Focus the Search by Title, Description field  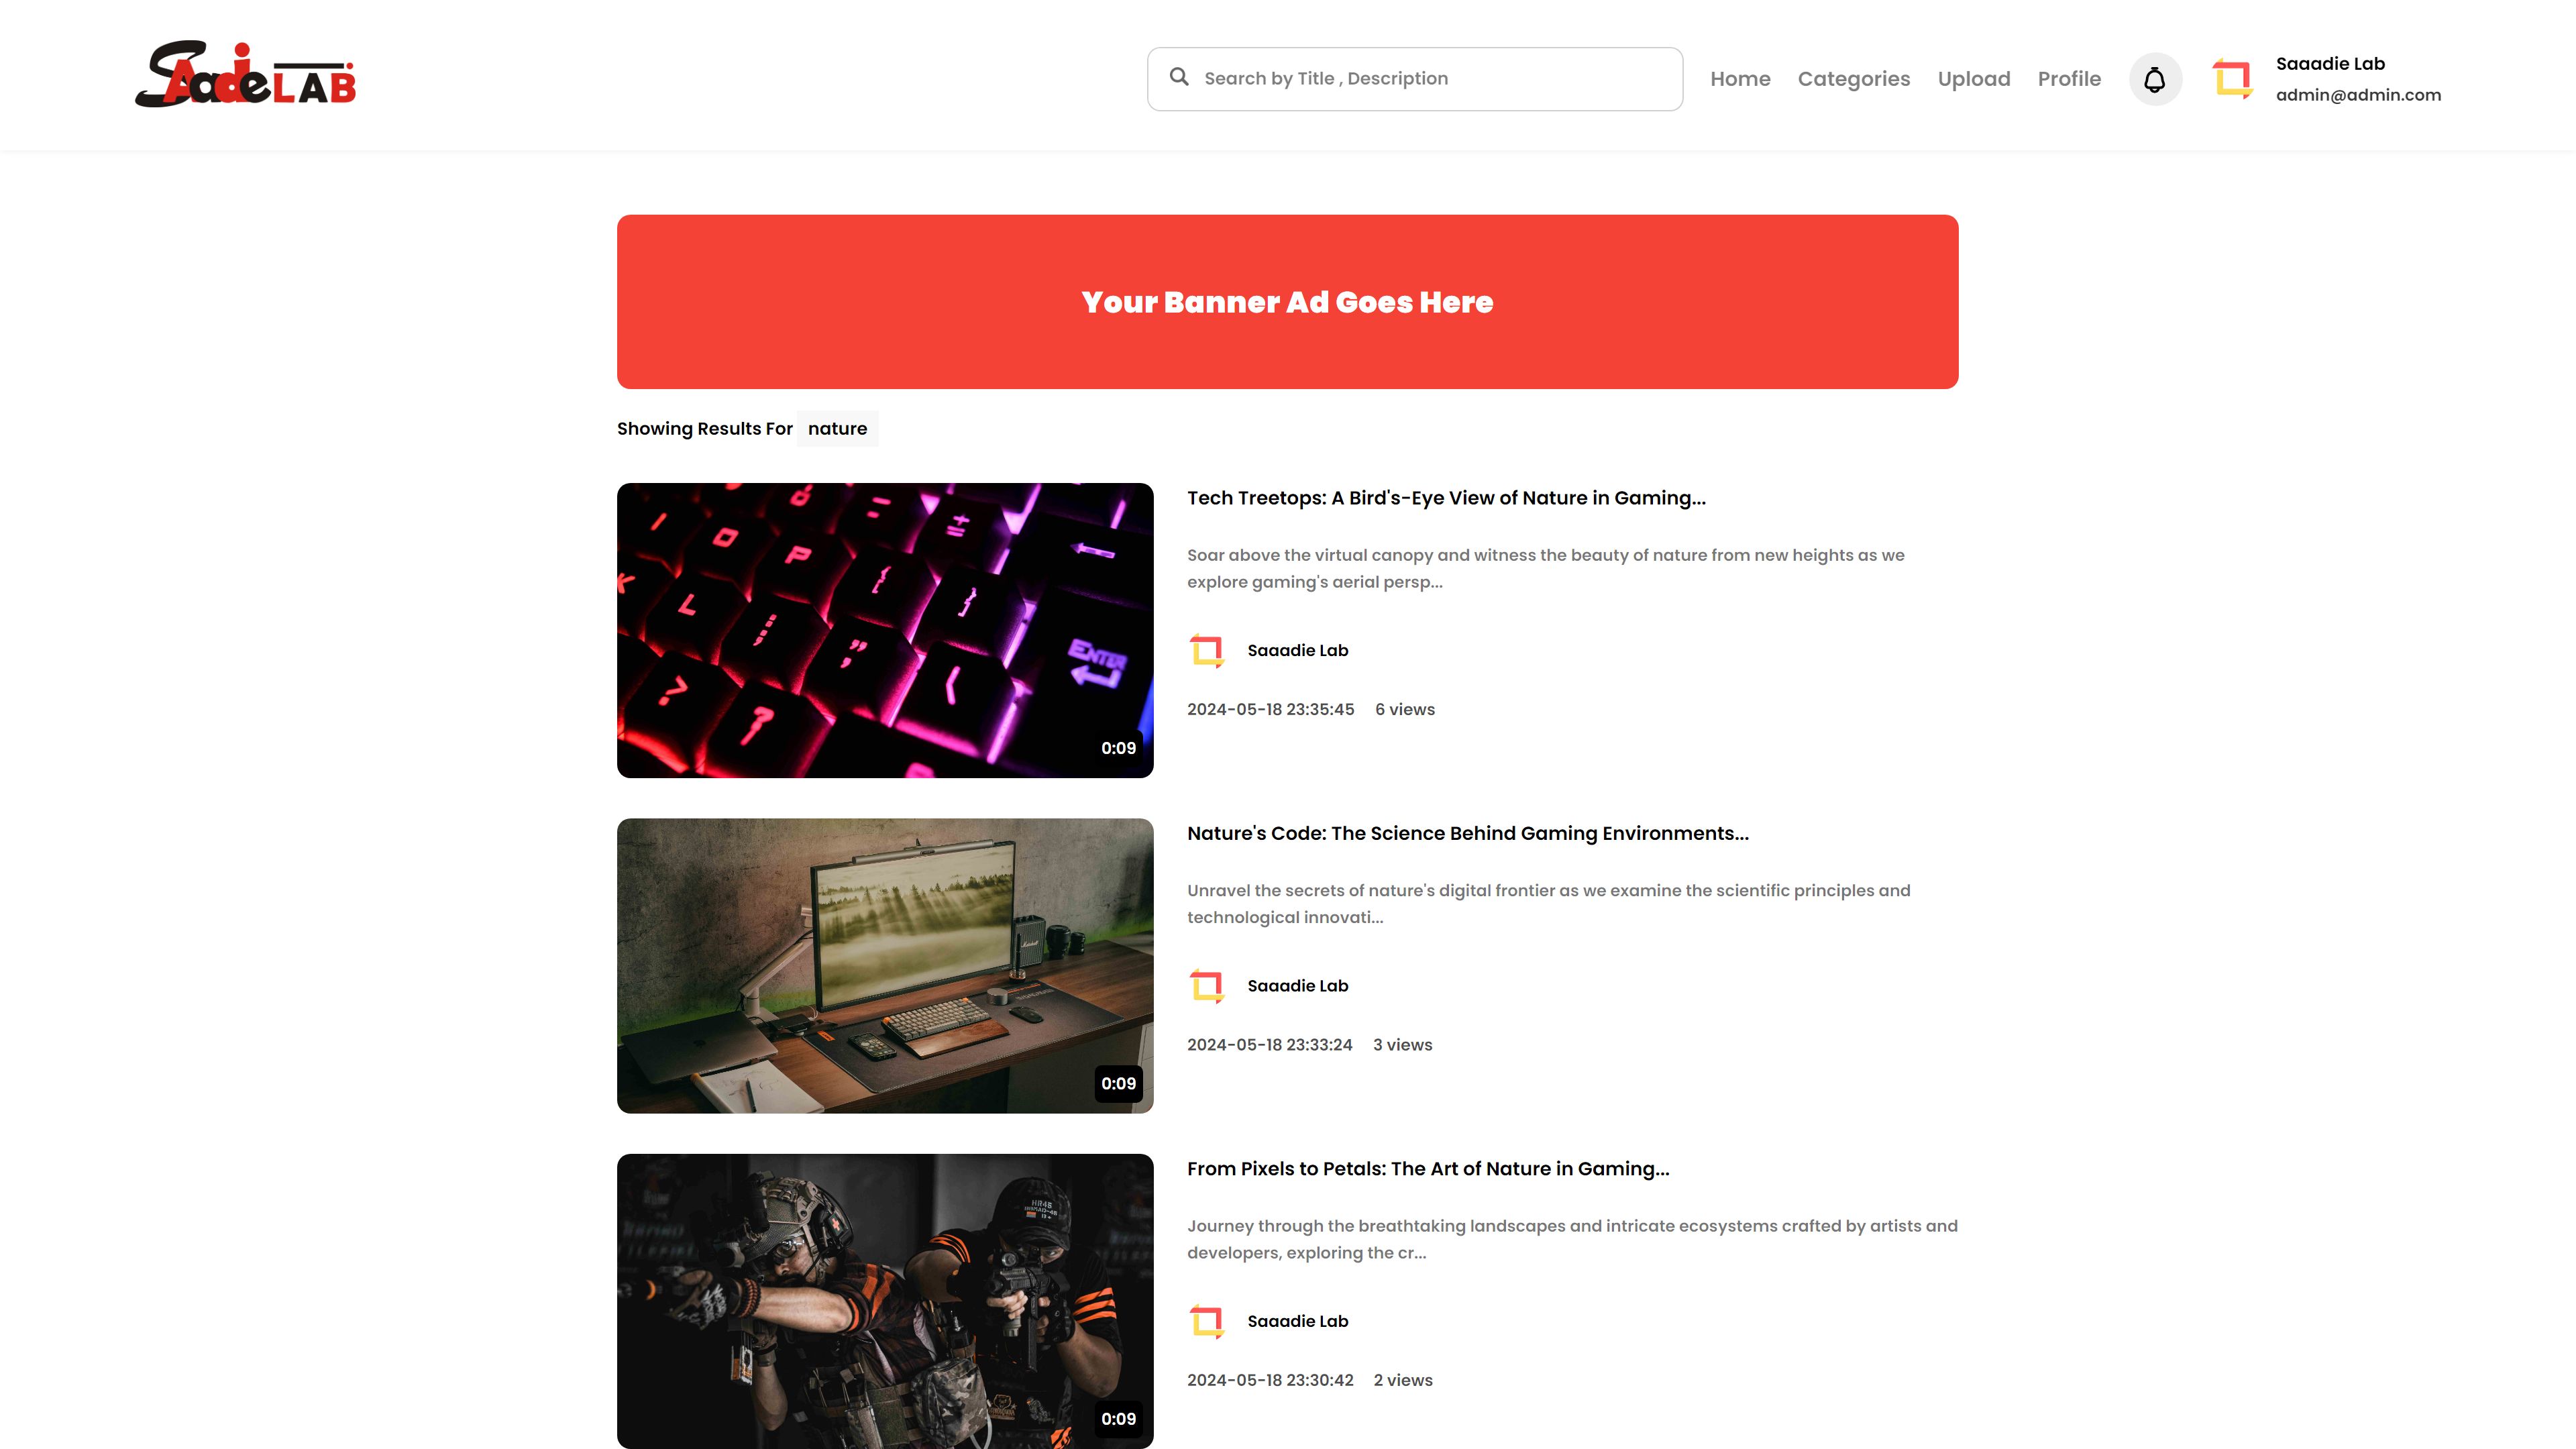[x=1415, y=79]
